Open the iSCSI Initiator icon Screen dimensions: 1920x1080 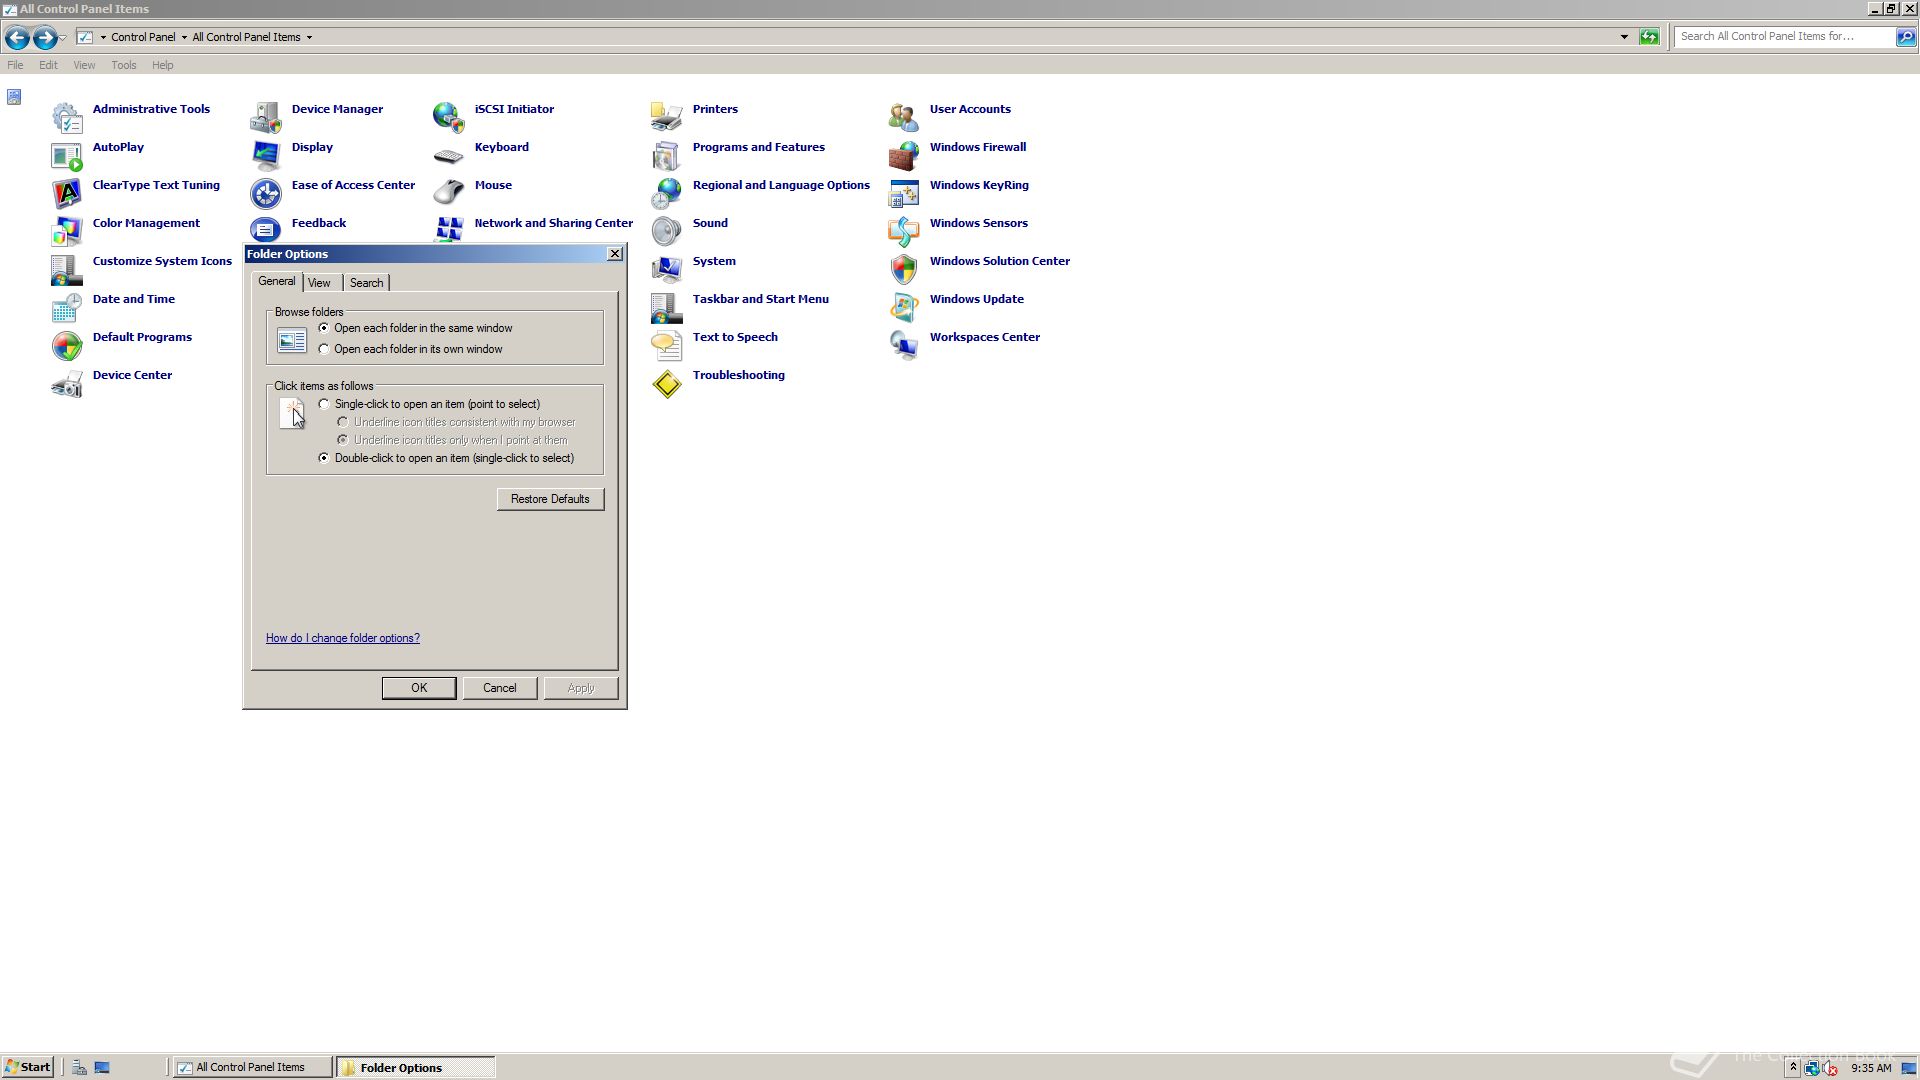tap(449, 118)
